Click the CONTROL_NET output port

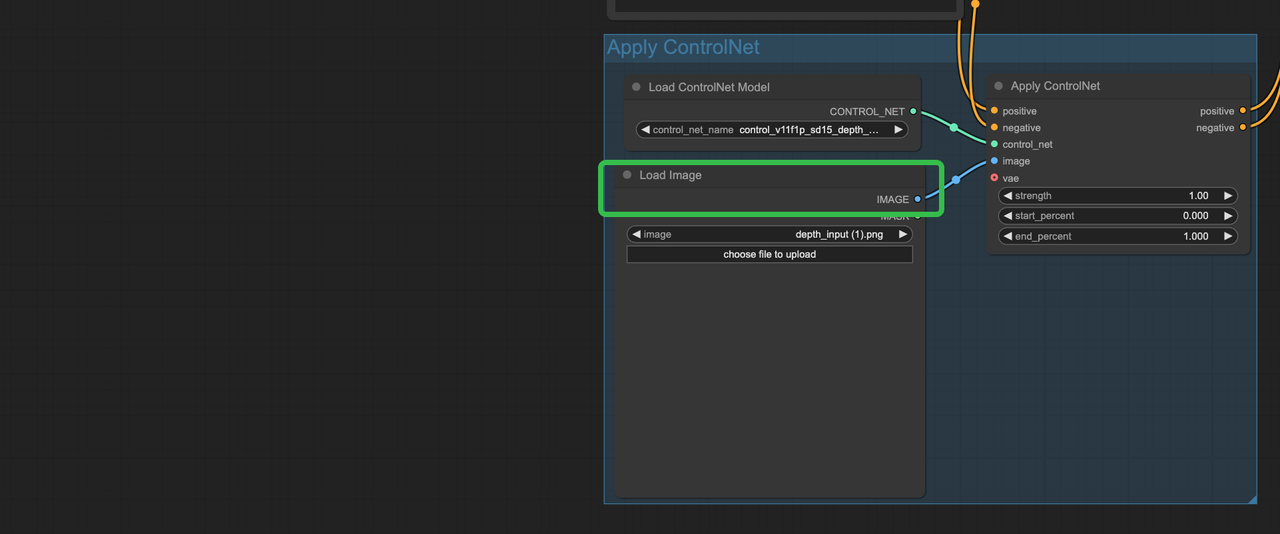click(x=913, y=112)
